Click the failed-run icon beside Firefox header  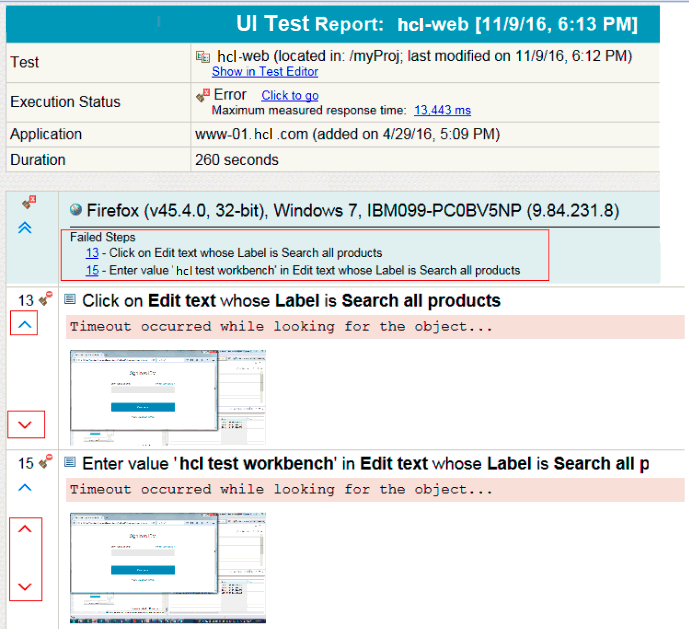29,202
